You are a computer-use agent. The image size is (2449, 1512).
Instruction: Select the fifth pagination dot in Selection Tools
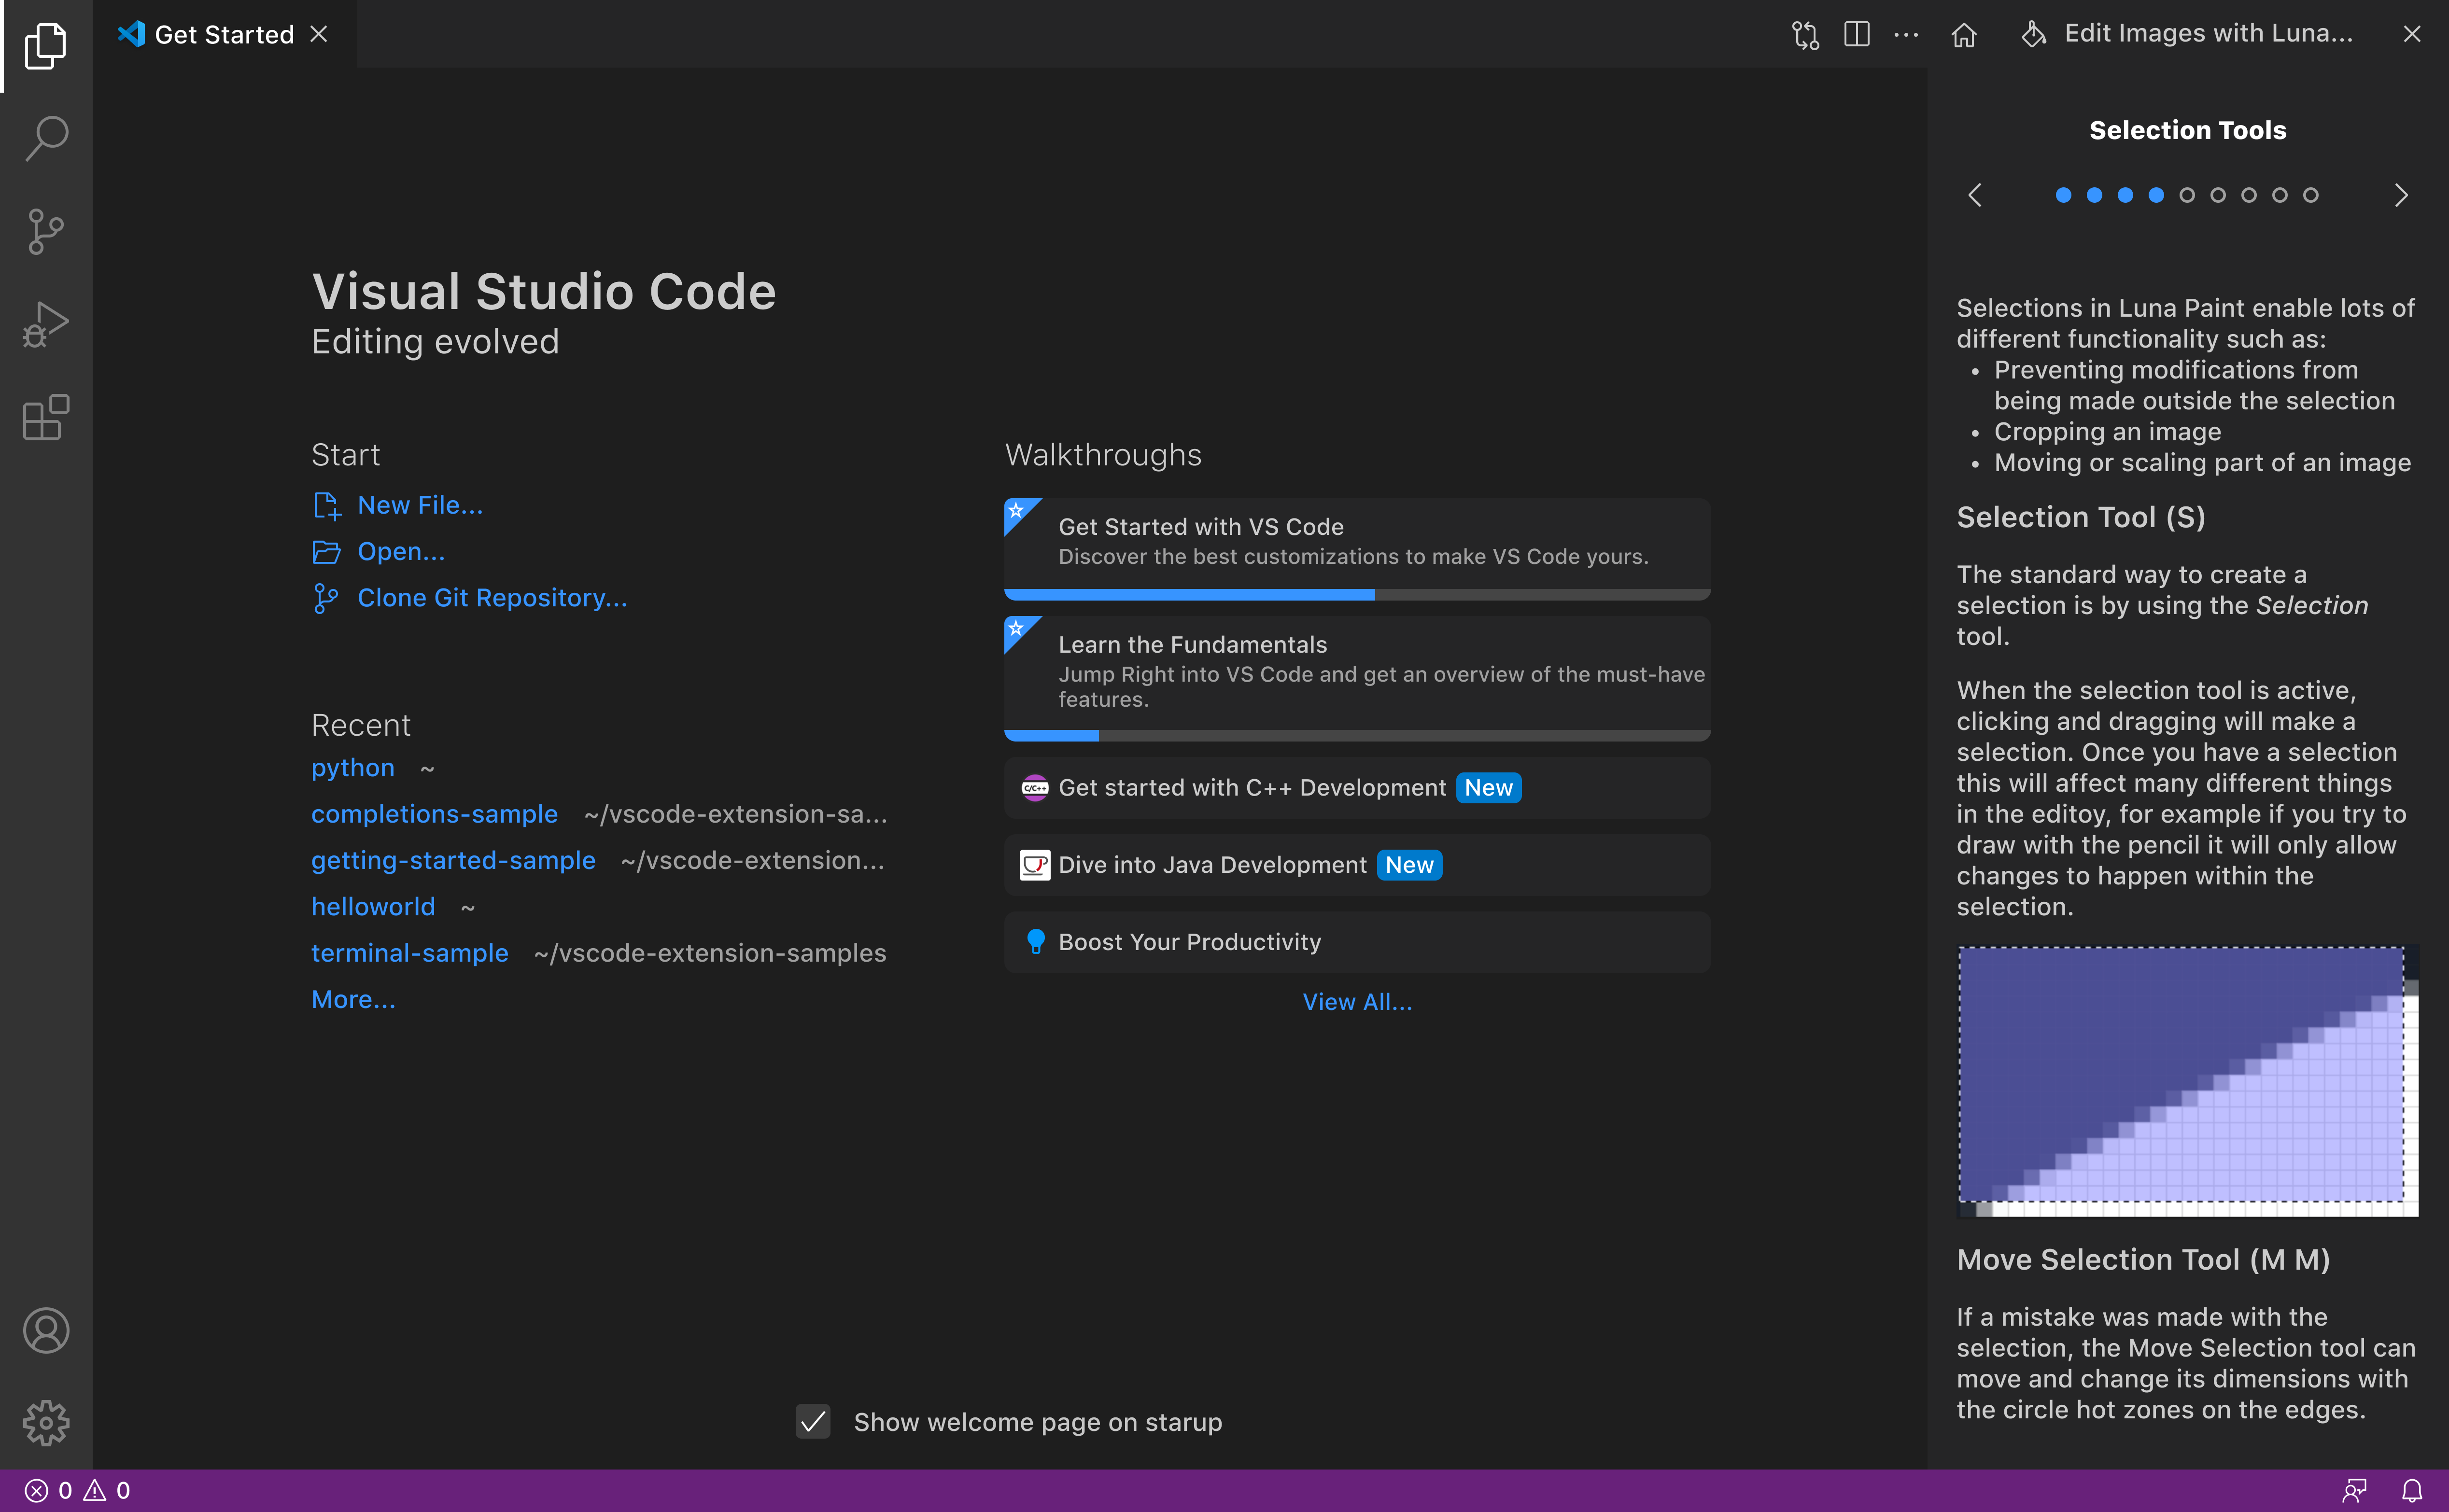(2188, 195)
